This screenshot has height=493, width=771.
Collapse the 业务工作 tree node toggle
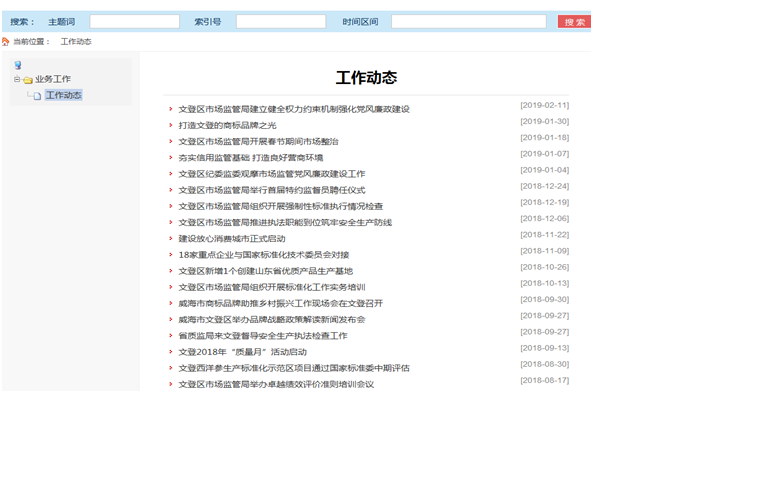tap(17, 80)
